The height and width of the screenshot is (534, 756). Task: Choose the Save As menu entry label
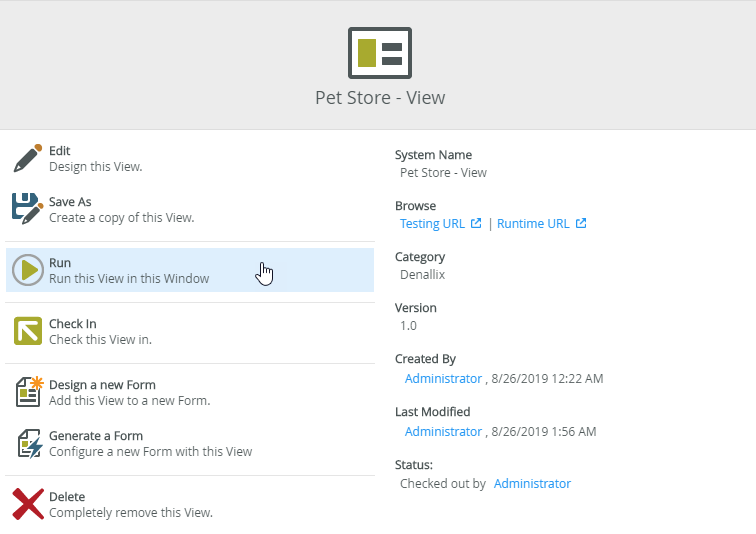[70, 202]
